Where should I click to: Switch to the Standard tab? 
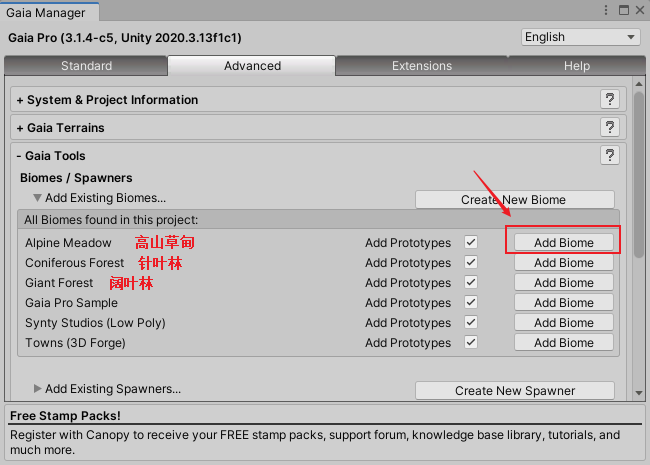(86, 66)
